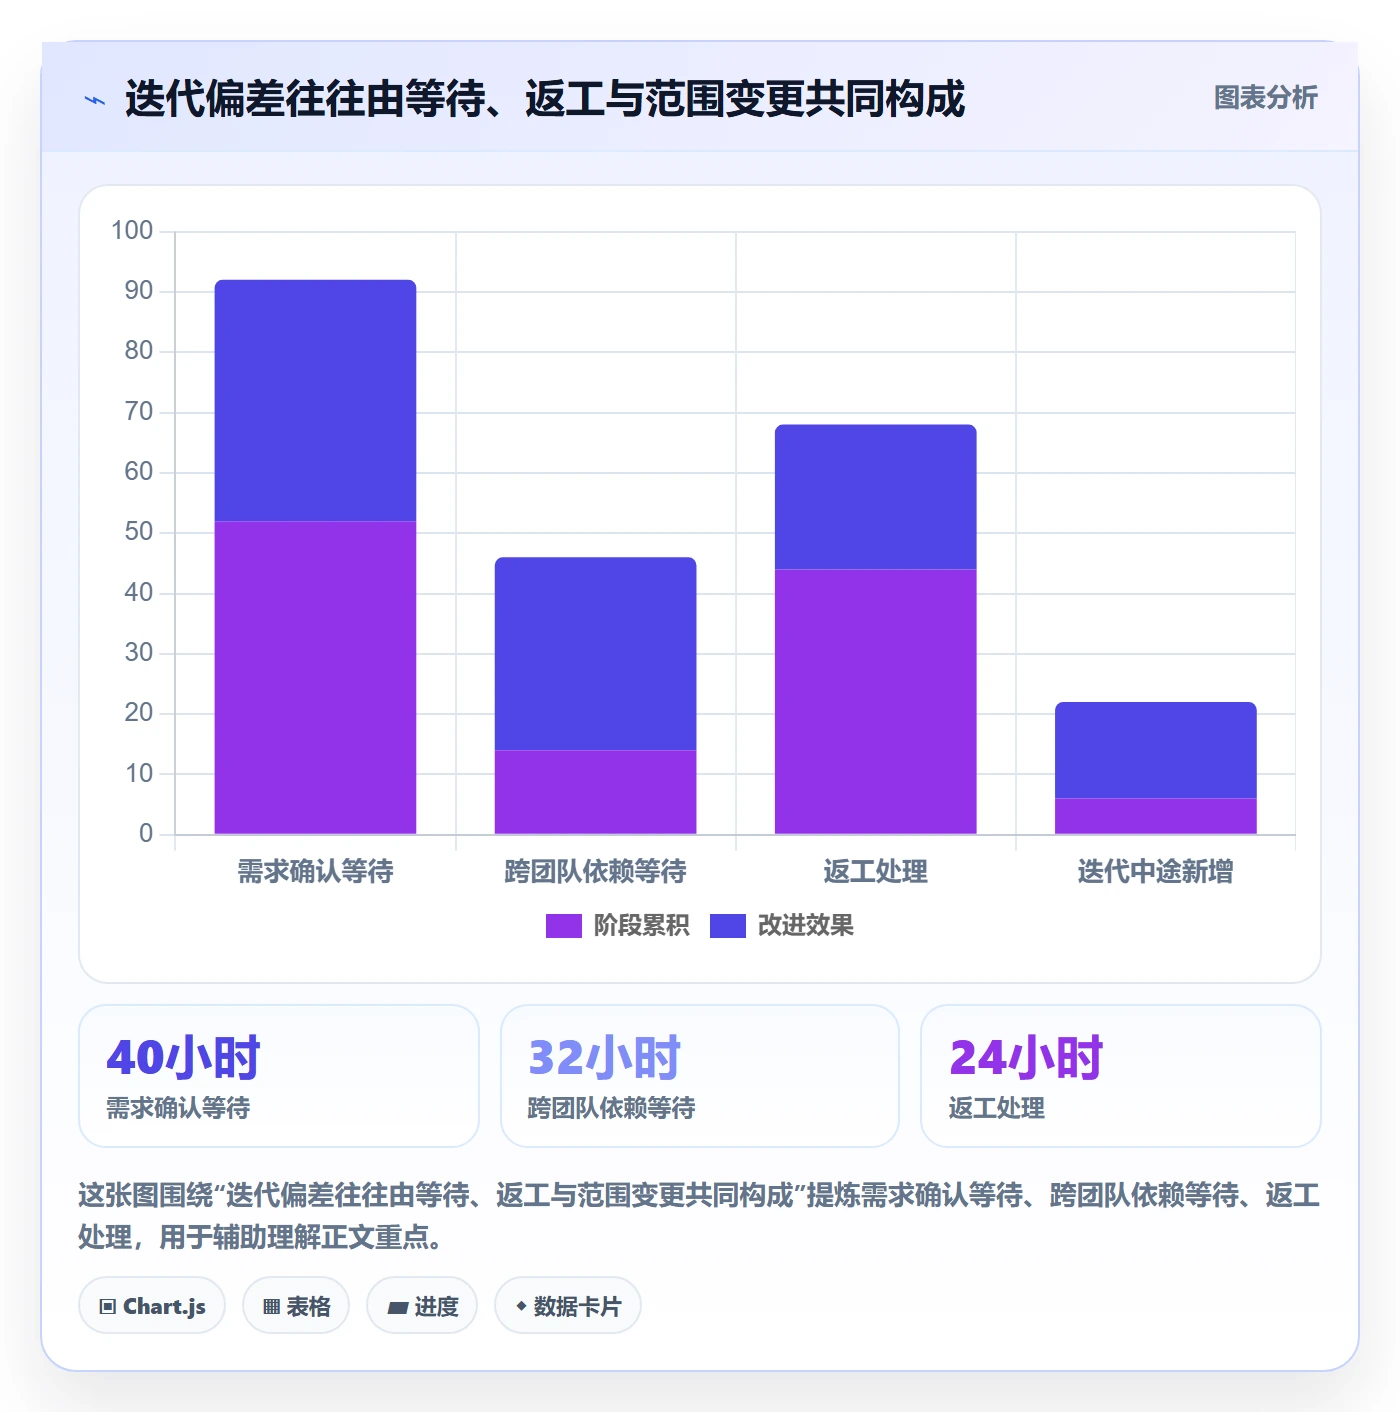The image size is (1400, 1412).
Task: Click the purple segment of 需求确认等待 bar
Action: coord(315,677)
